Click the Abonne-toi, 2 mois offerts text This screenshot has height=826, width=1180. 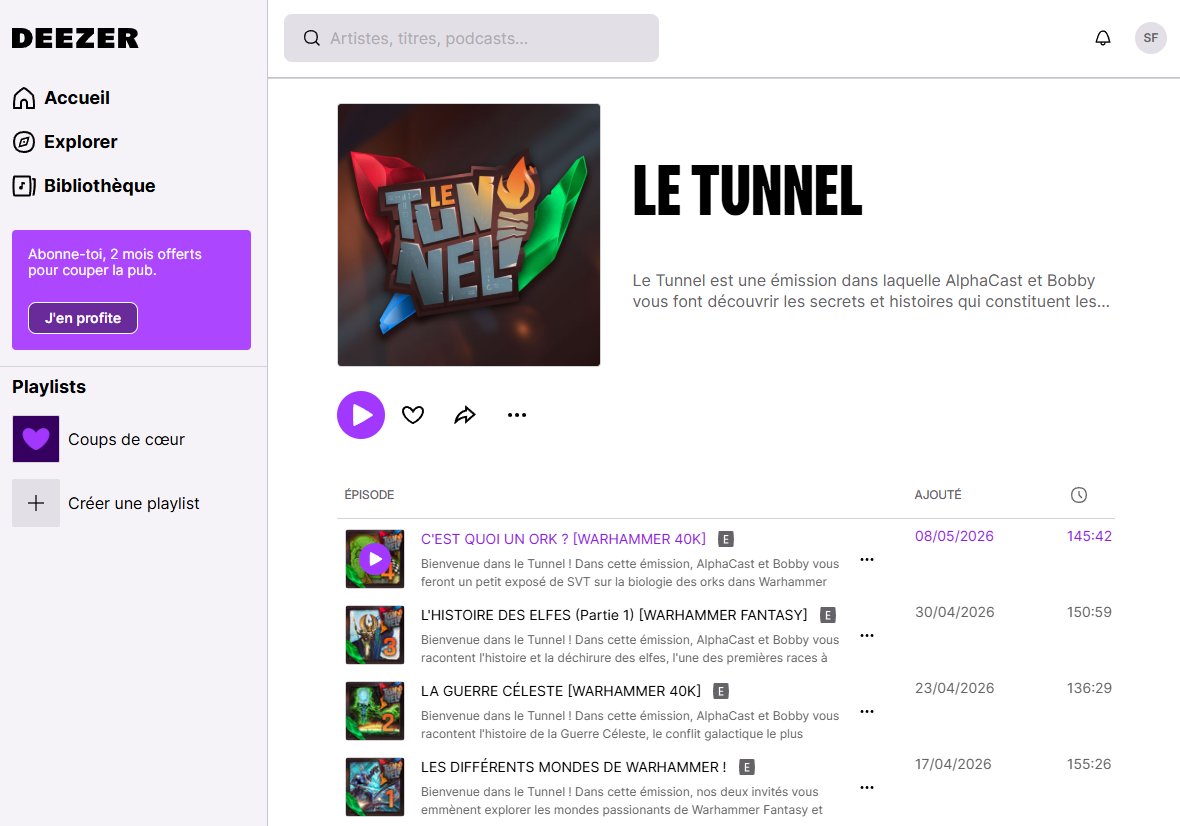(115, 262)
